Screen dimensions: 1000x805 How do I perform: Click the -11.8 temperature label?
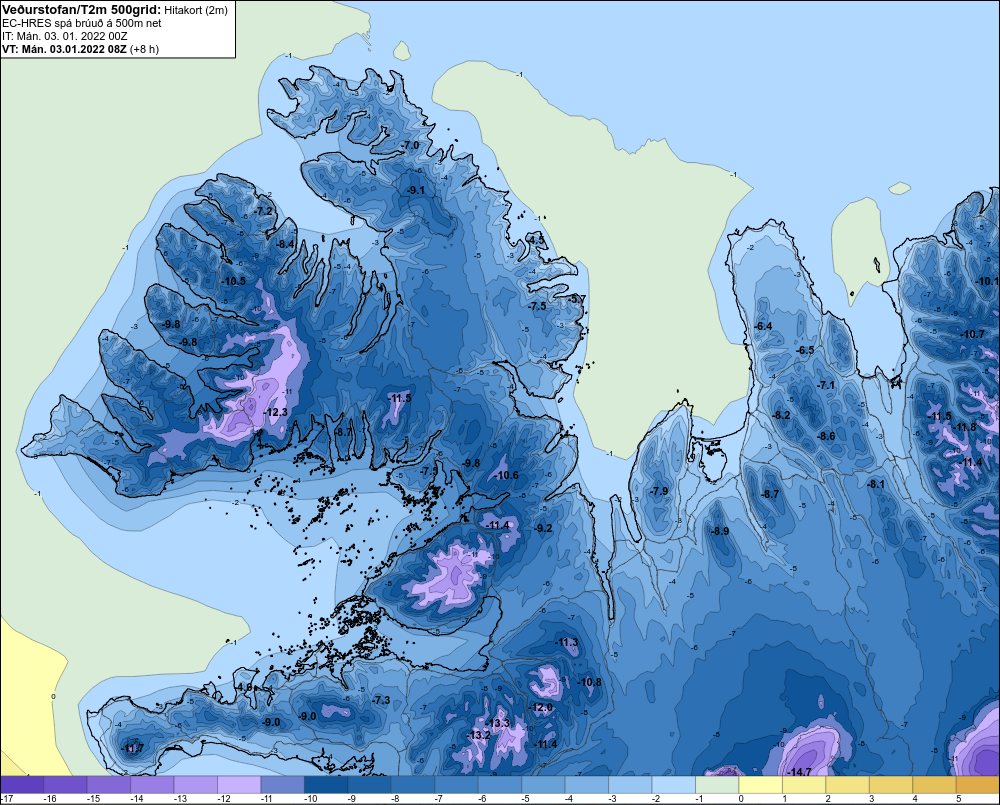point(966,427)
